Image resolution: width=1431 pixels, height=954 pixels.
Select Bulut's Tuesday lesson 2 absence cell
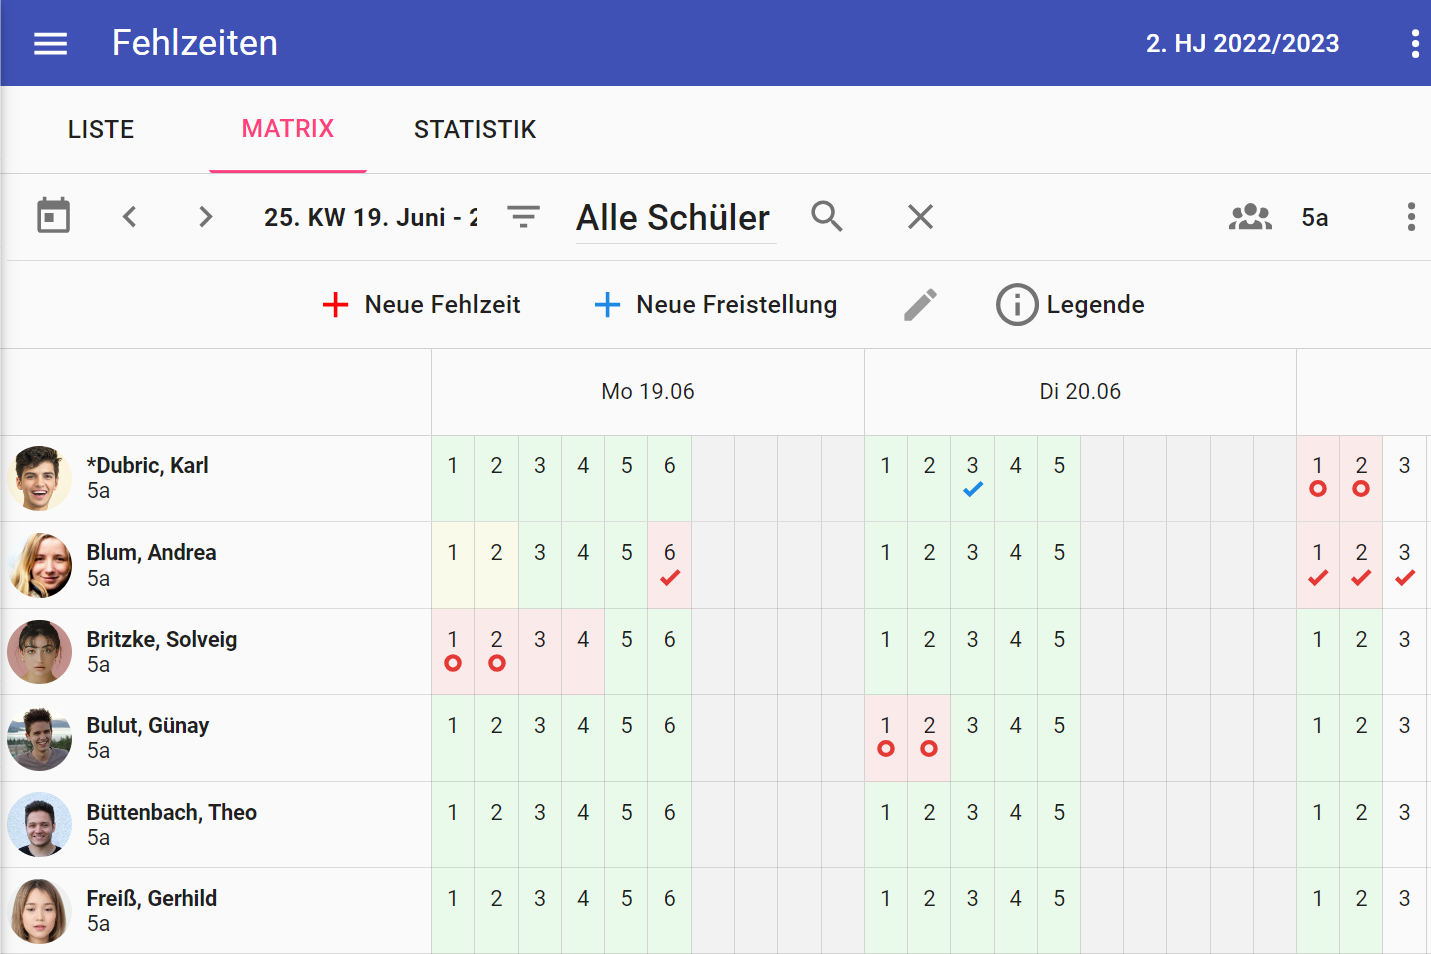pos(929,738)
